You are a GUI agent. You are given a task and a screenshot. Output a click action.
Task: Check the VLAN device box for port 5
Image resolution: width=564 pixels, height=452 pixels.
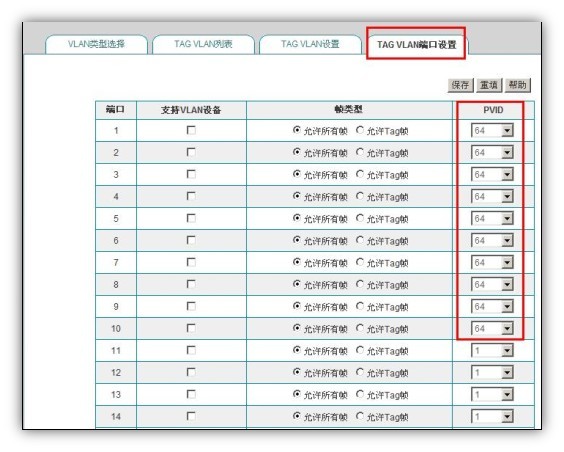click(x=191, y=218)
